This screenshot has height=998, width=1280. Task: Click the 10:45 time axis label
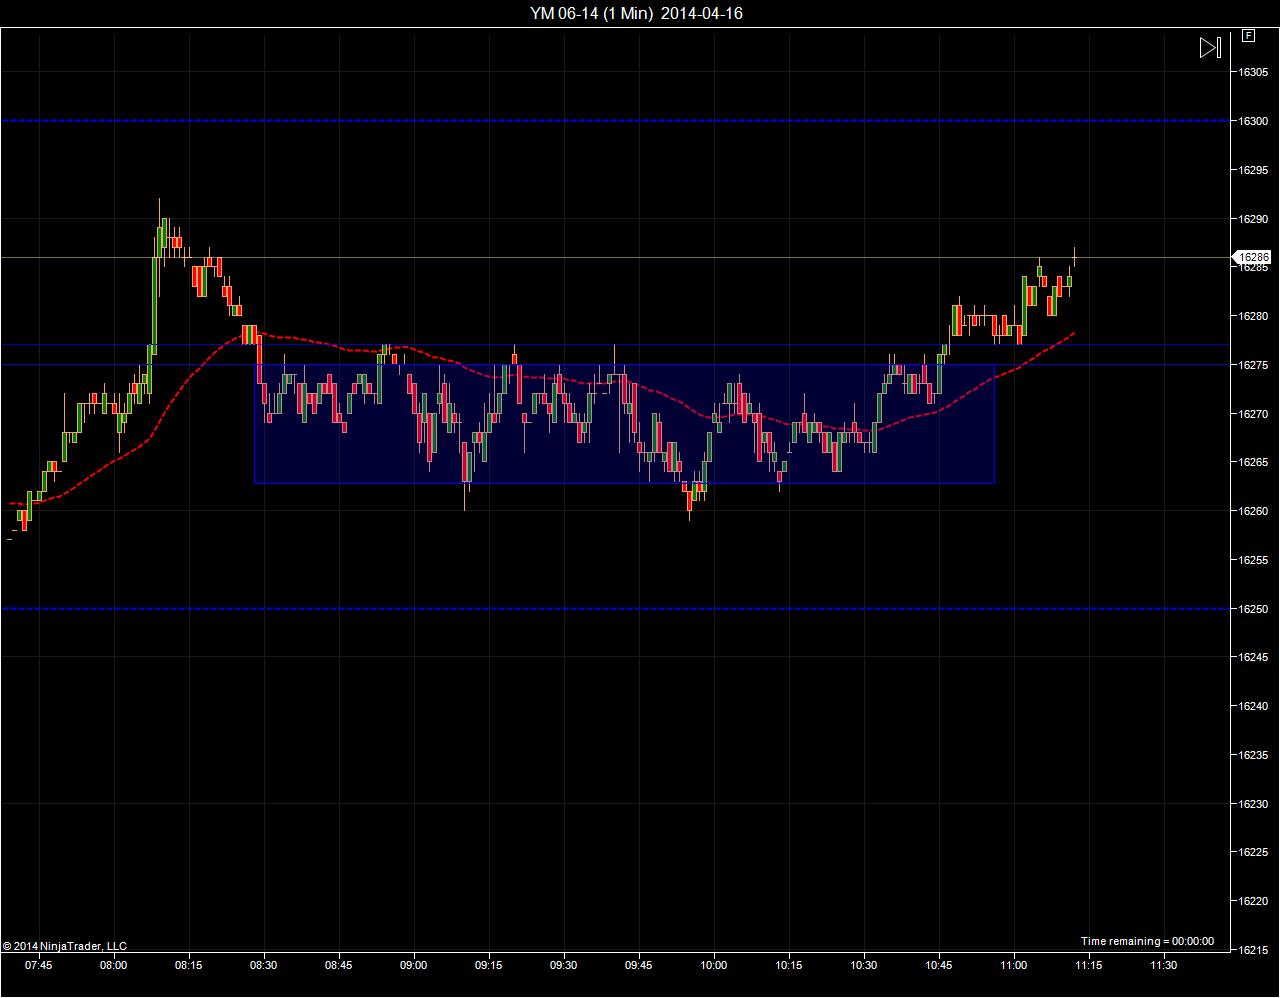(x=939, y=965)
